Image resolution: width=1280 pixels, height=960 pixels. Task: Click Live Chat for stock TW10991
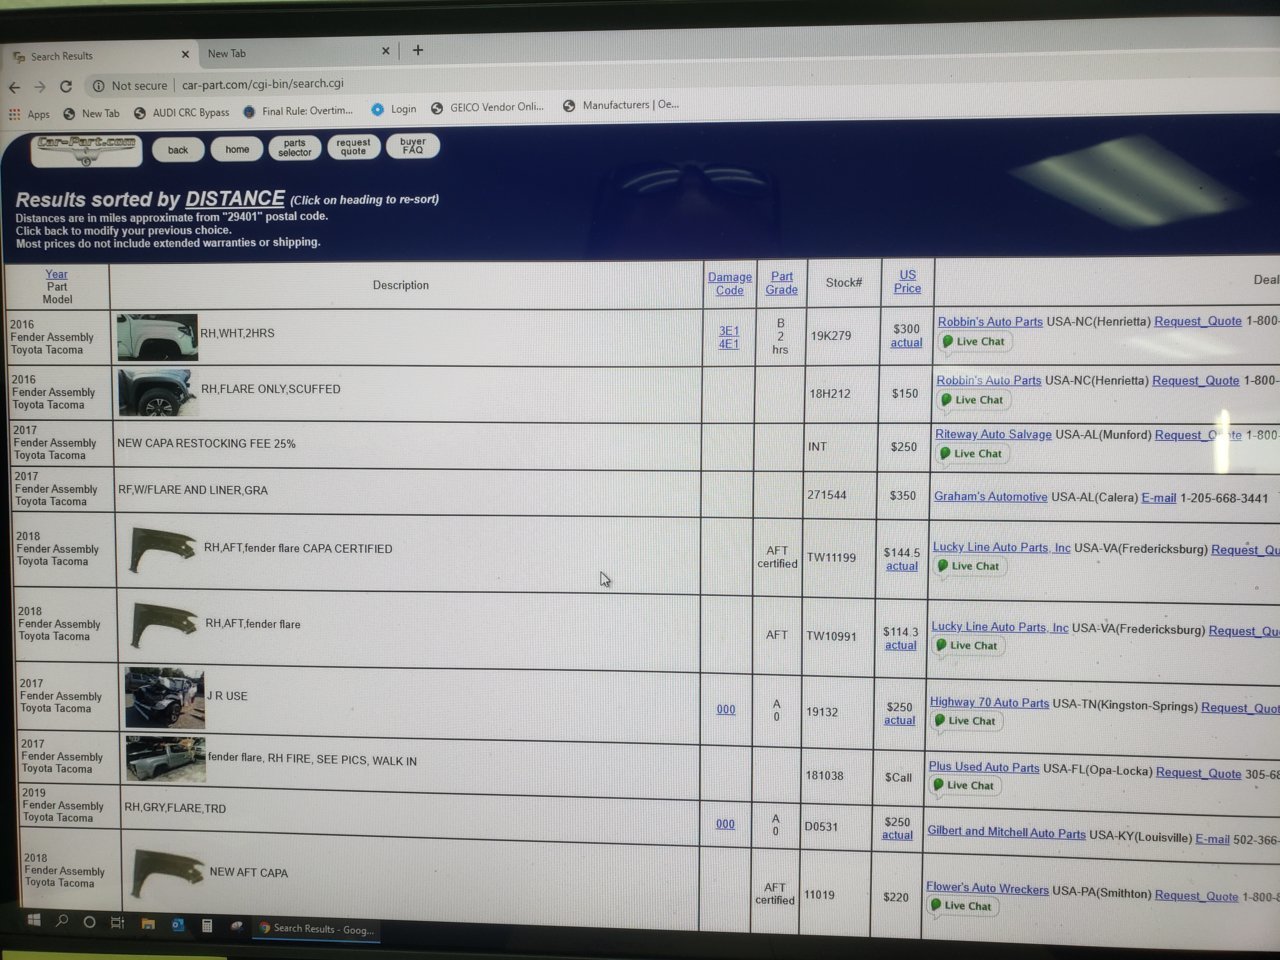[966, 645]
